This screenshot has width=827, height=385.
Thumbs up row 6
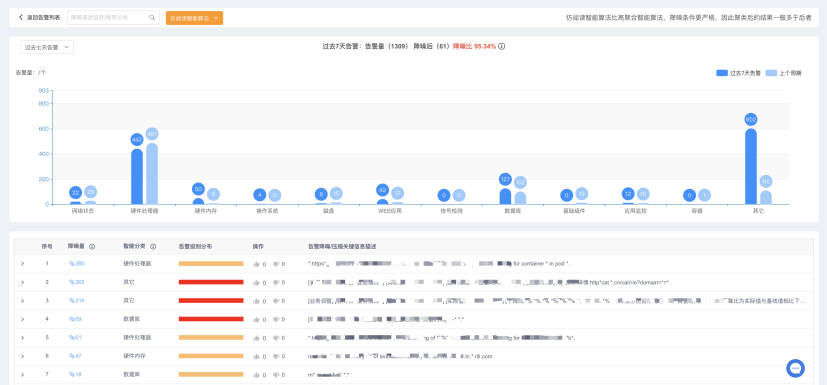256,357
